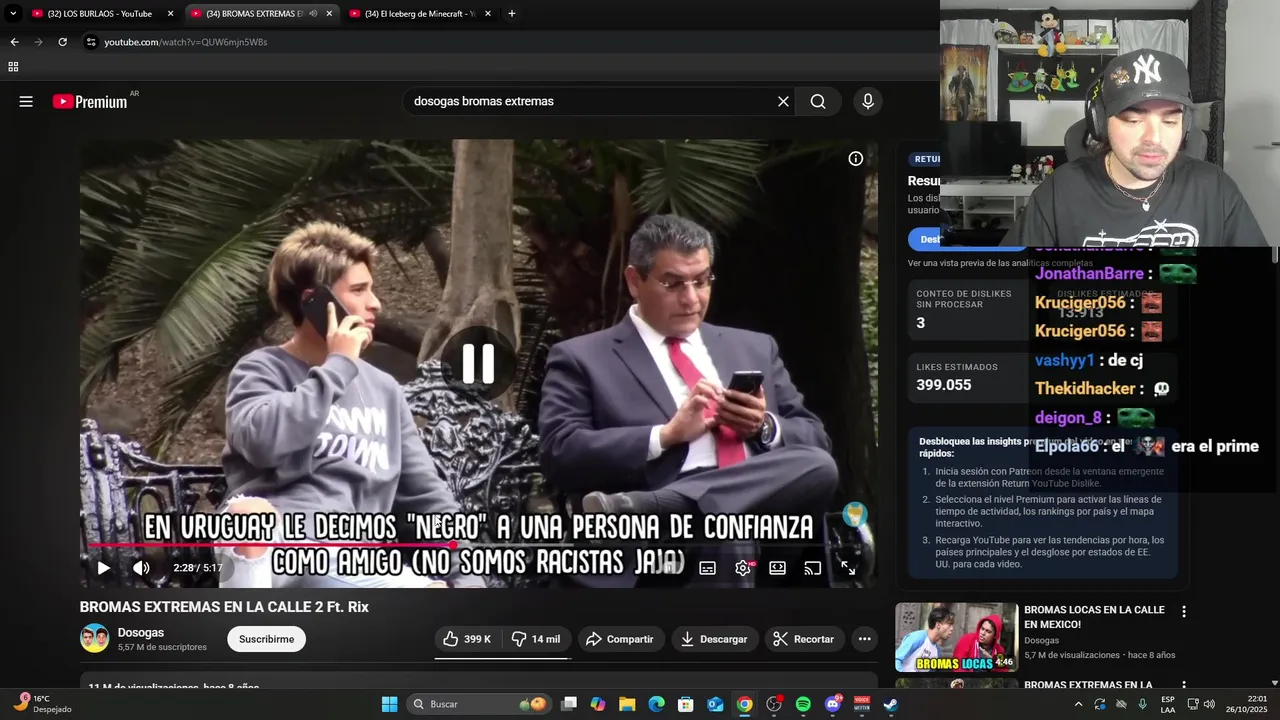Open the YouTube guide hamburger menu

(x=26, y=101)
